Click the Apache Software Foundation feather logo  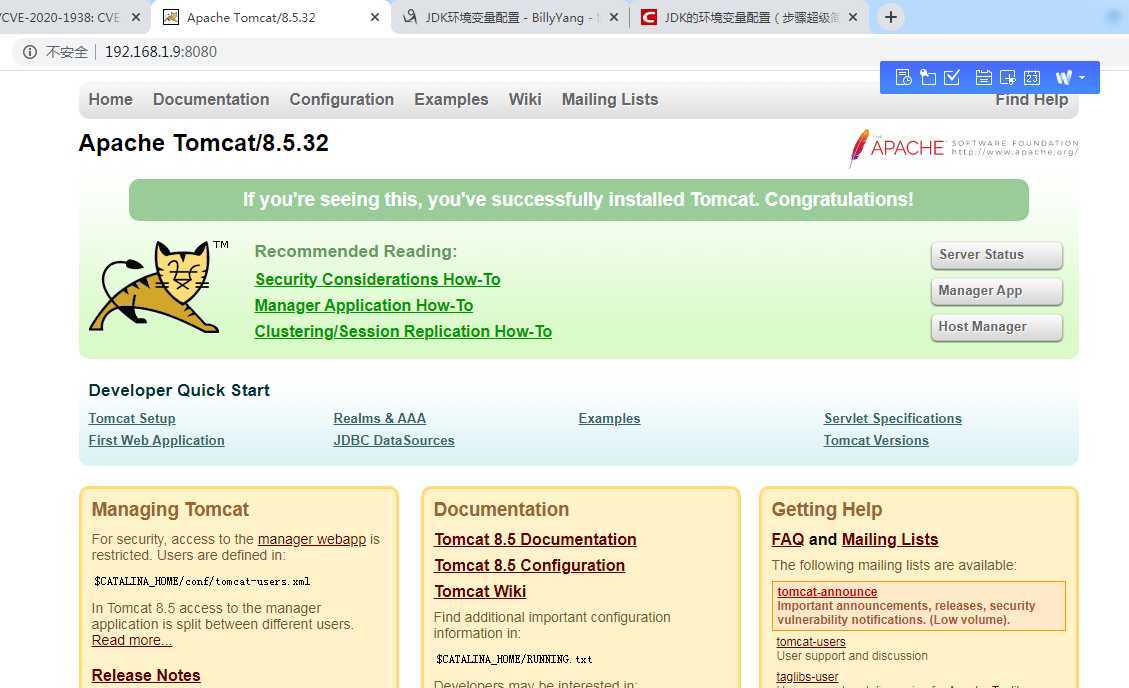[963, 148]
